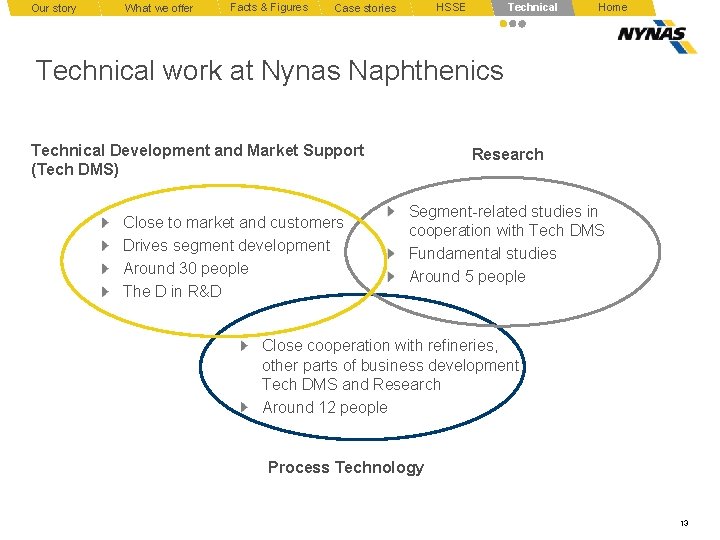Click the Technical work at Nynas Naphthenics title
Screen dimensions: 720x540
tap(270, 71)
